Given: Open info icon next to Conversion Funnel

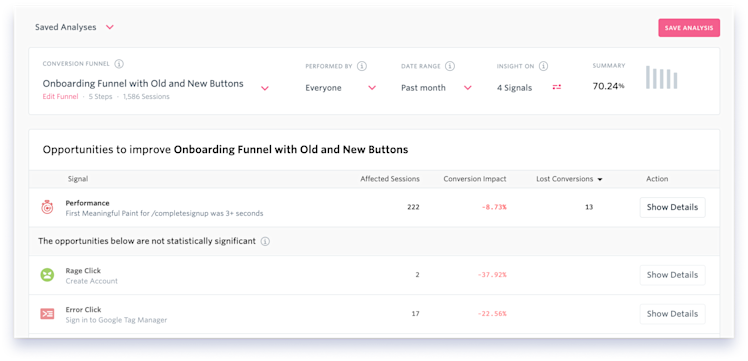Looking at the screenshot, I should 119,64.
